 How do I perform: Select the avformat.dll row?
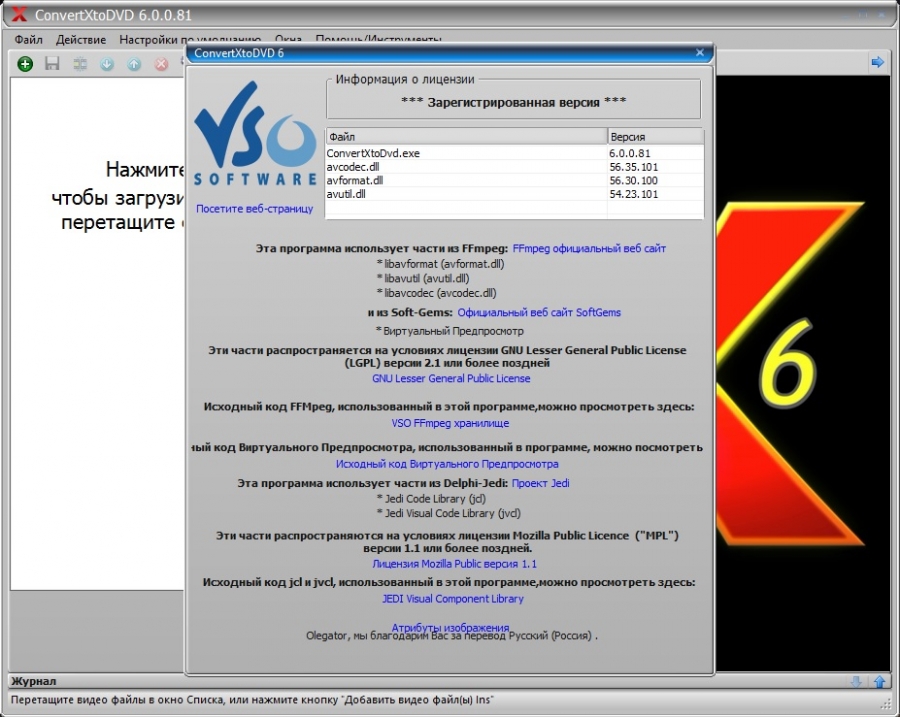click(515, 180)
